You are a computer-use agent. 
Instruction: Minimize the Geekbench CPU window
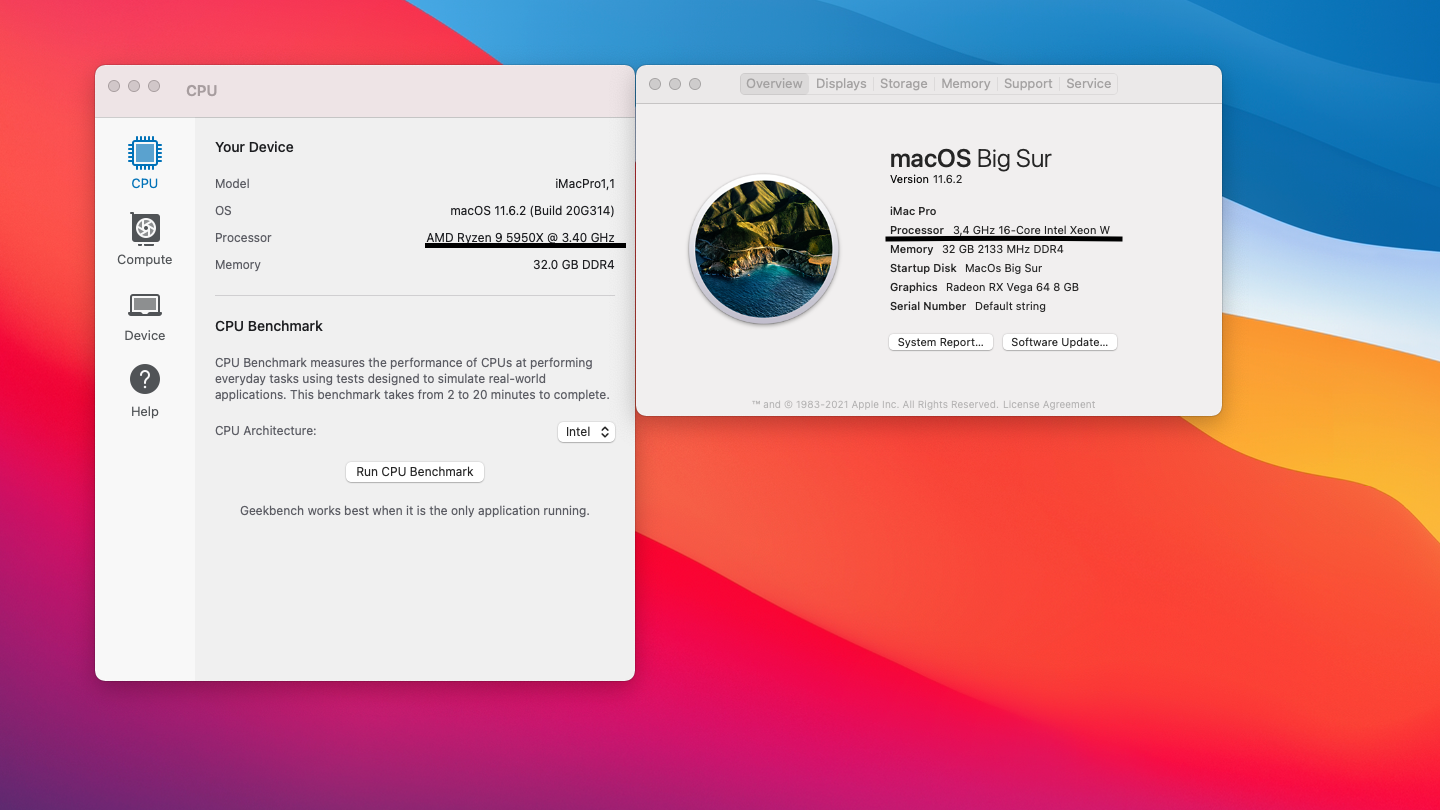(x=134, y=86)
